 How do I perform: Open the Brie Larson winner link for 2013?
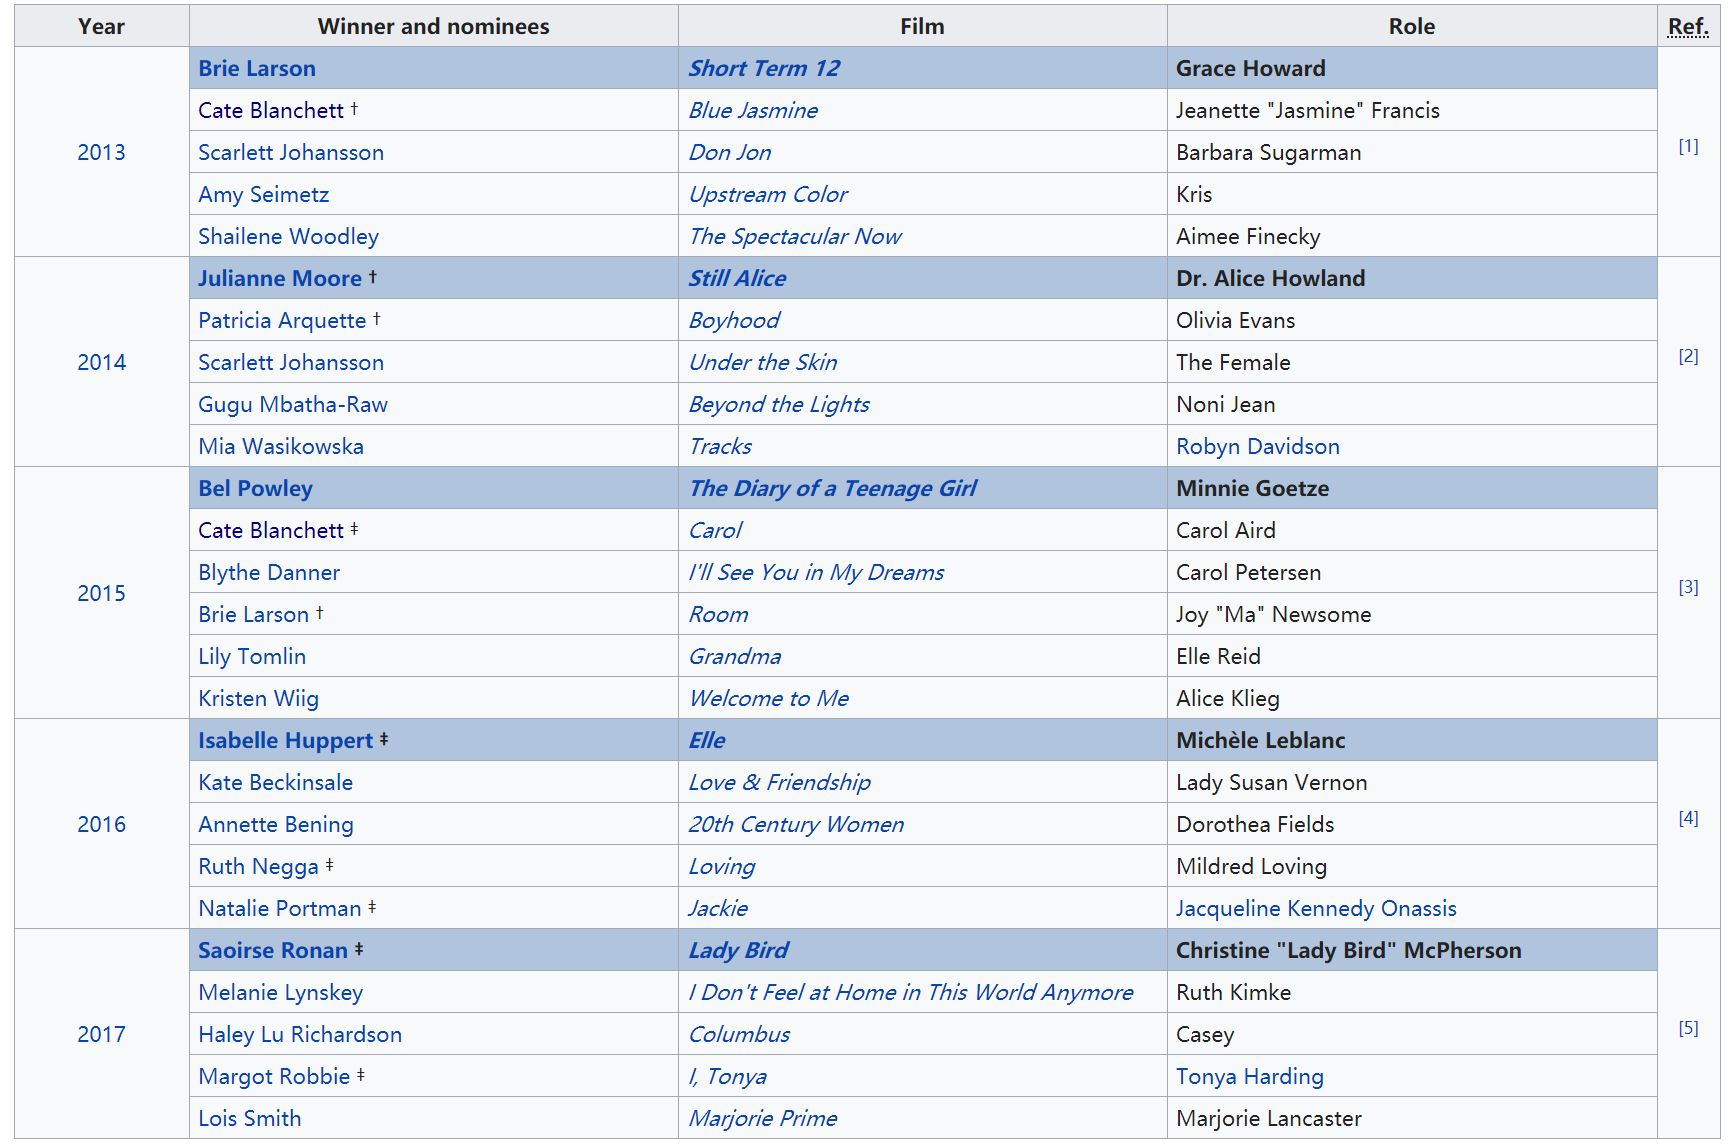tap(257, 68)
